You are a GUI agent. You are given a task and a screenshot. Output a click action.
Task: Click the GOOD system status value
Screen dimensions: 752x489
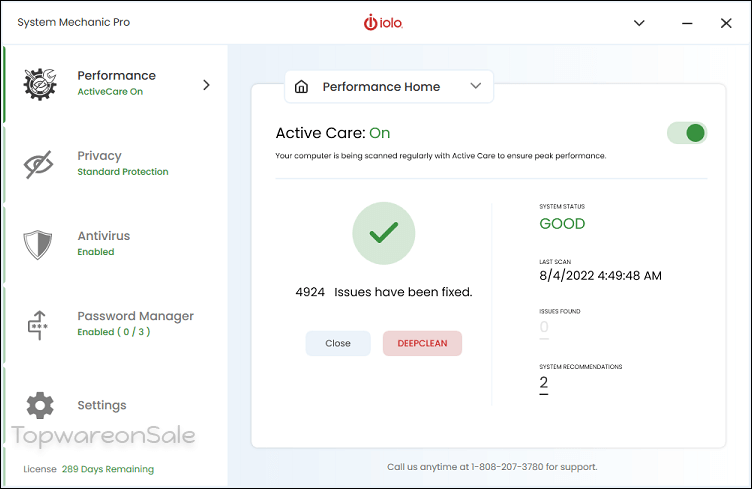562,223
